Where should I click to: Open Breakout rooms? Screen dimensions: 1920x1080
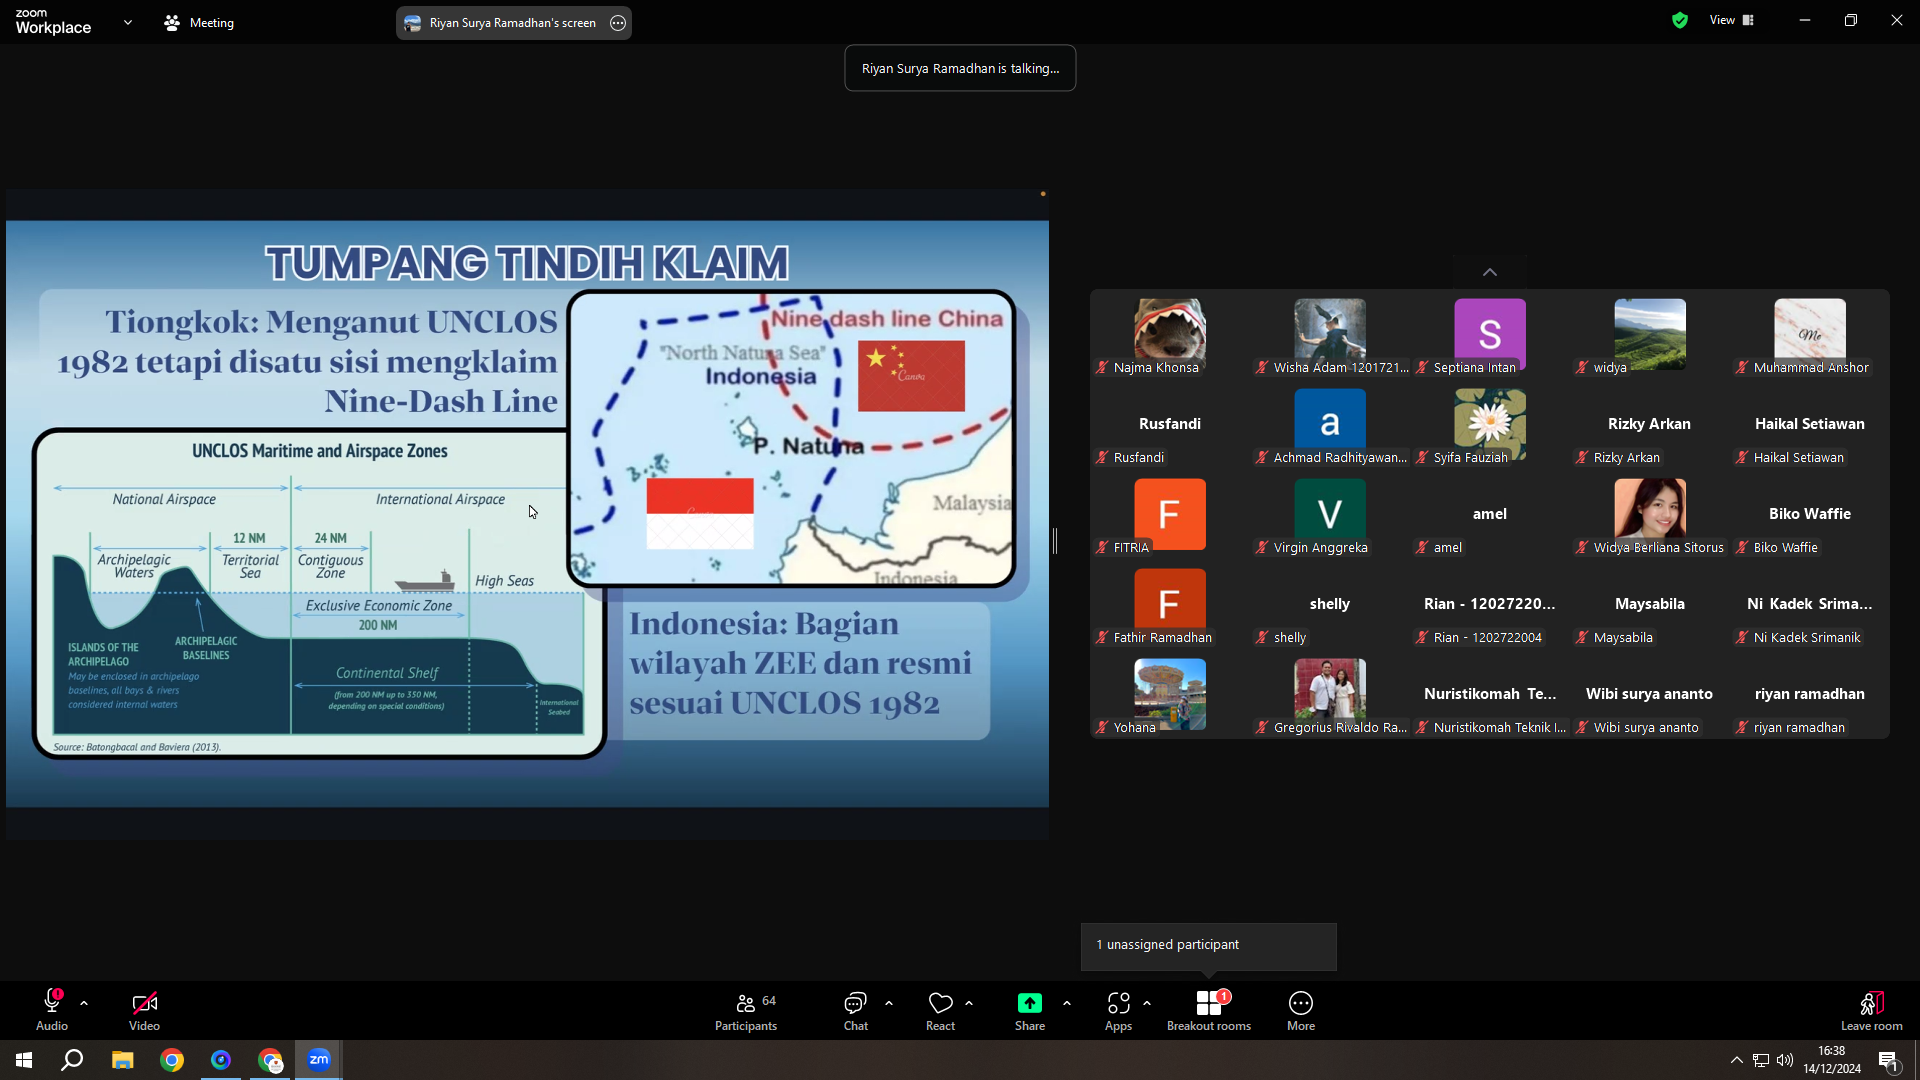tap(1209, 1010)
